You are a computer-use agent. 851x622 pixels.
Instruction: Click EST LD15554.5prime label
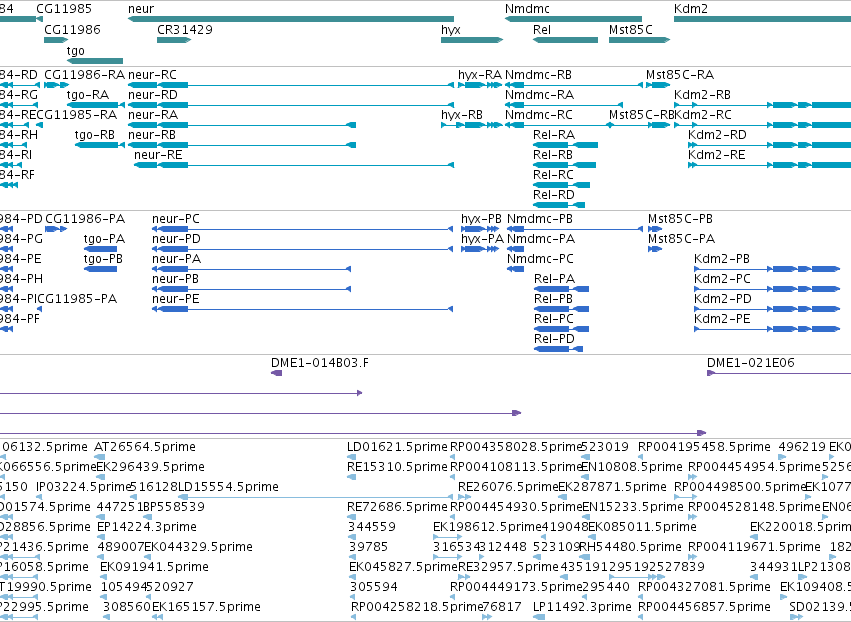point(228,487)
